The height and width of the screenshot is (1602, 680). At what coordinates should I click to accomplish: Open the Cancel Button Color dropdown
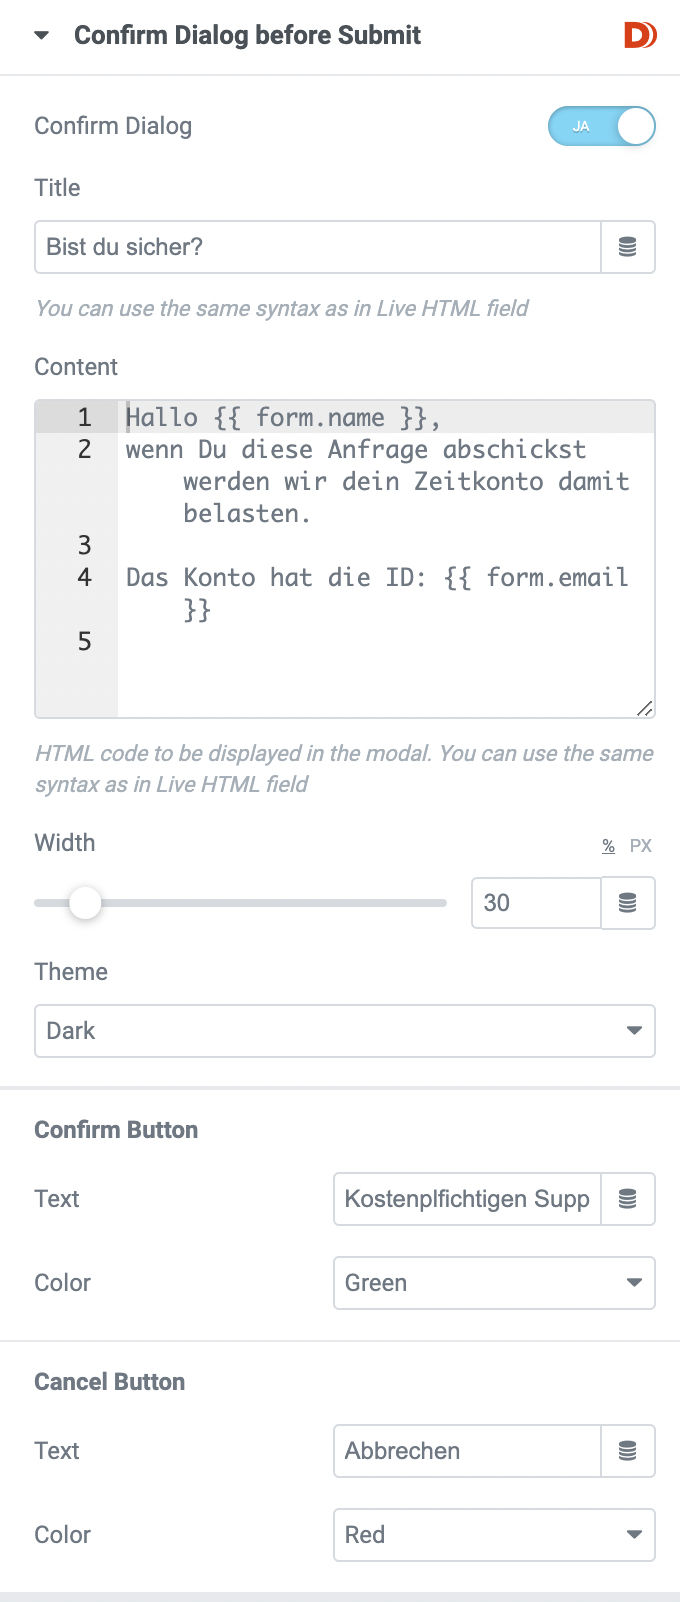pyautogui.click(x=494, y=1535)
